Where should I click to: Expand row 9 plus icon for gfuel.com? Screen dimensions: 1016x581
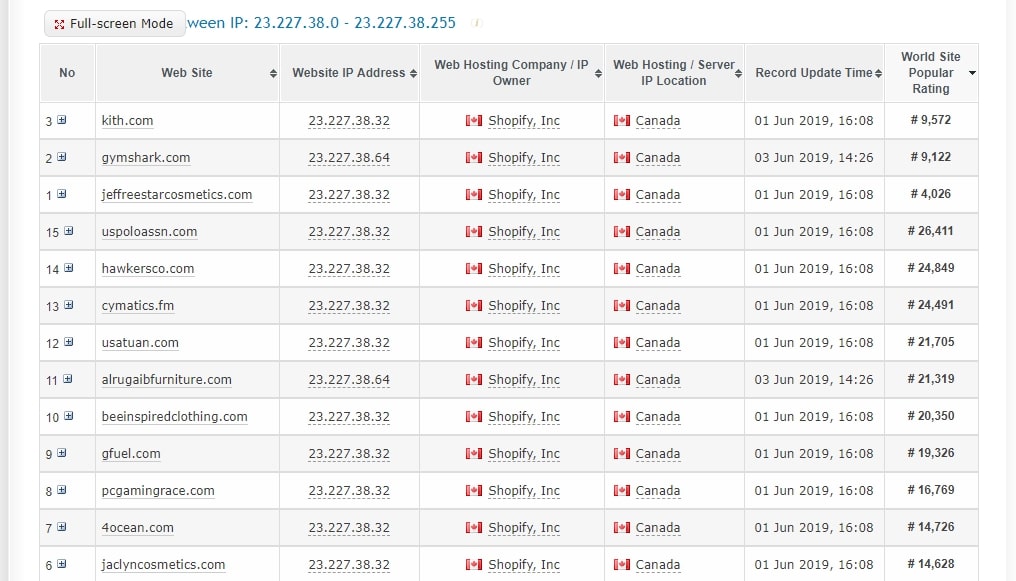(x=62, y=453)
